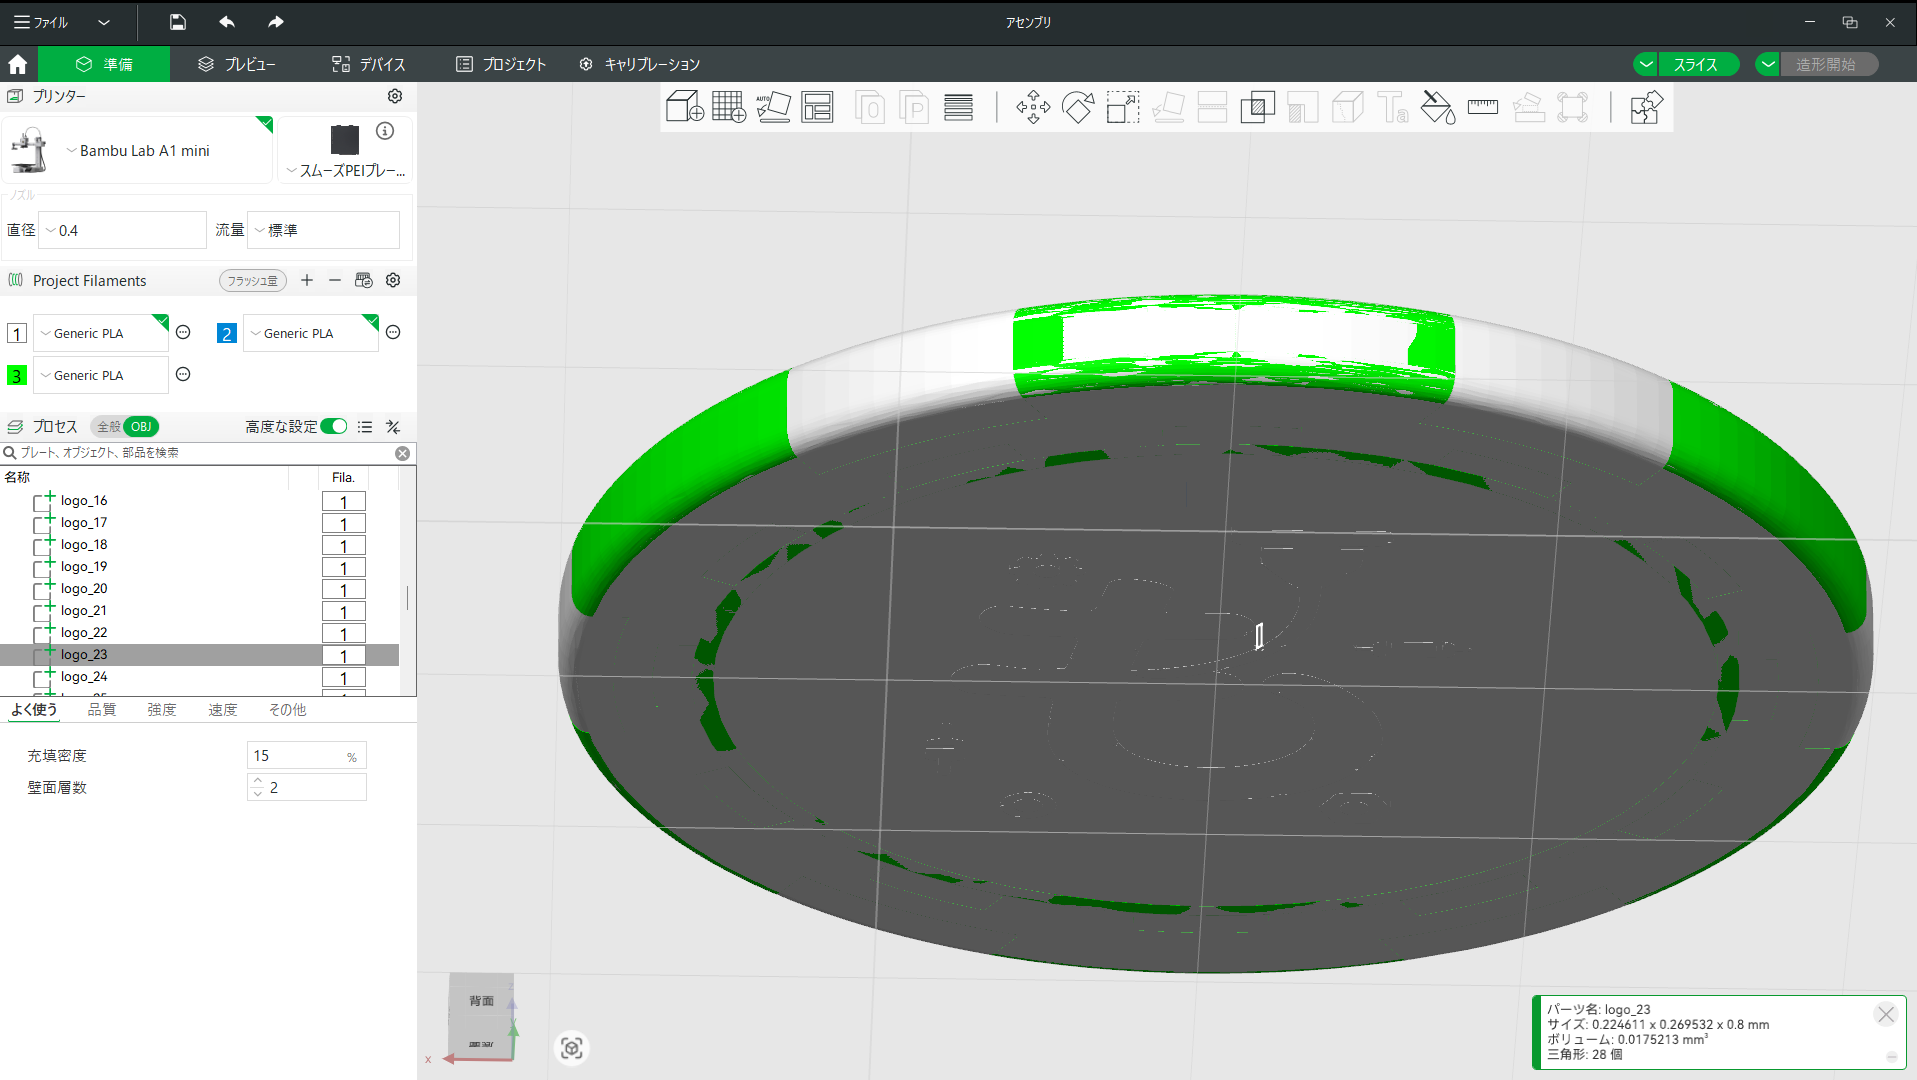The image size is (1917, 1080).
Task: Select the Cut tool
Action: tap(1212, 107)
